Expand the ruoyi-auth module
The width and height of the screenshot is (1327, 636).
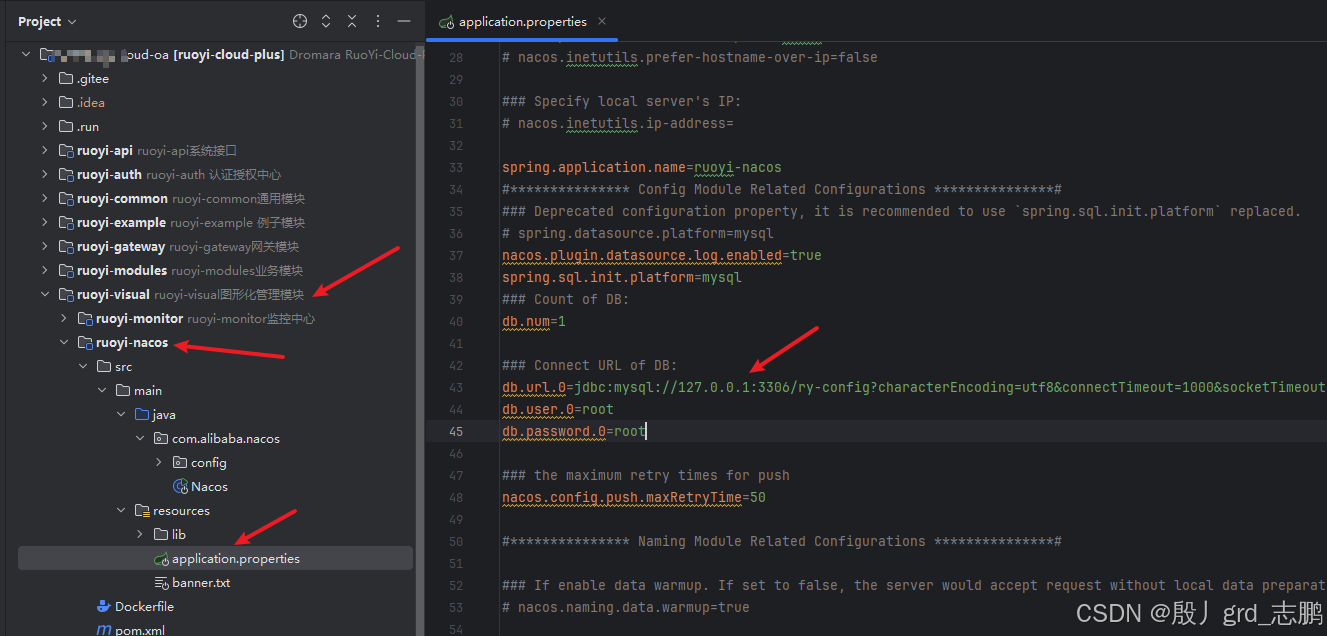pyautogui.click(x=45, y=174)
